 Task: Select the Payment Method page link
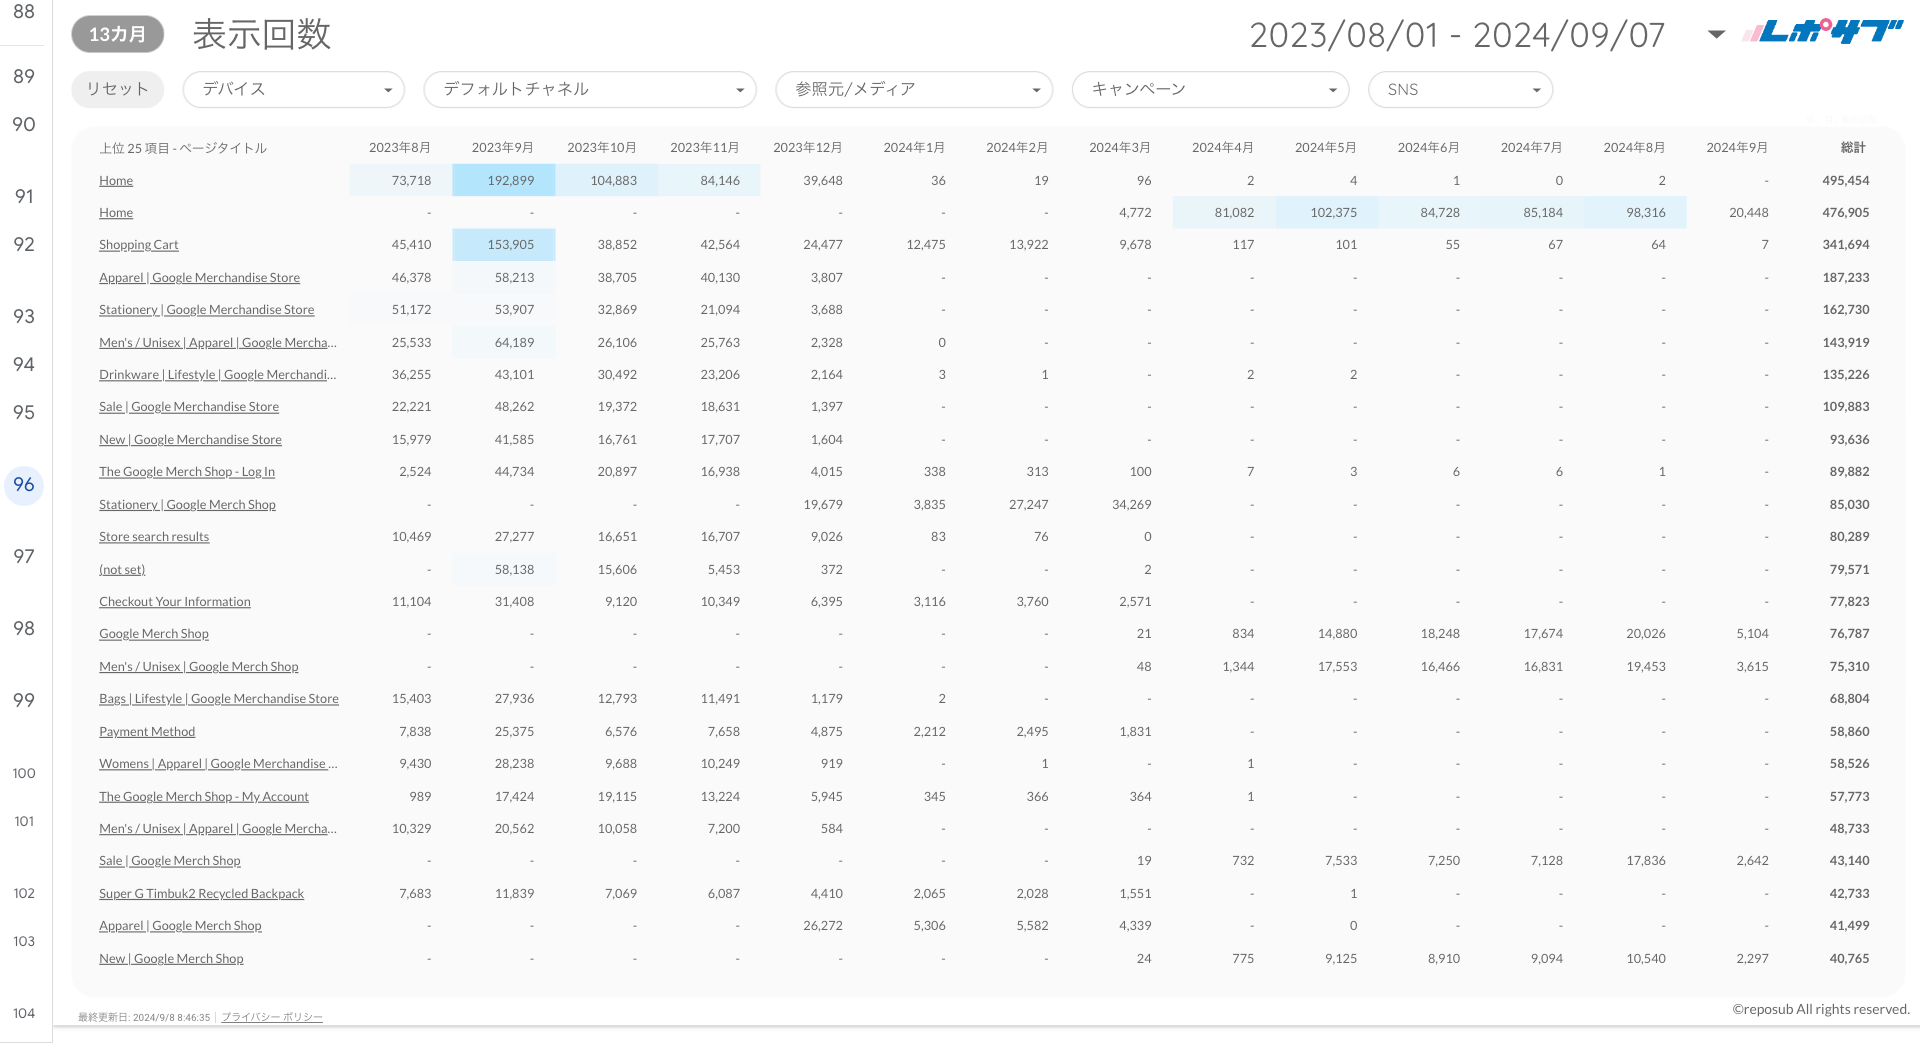coord(146,731)
